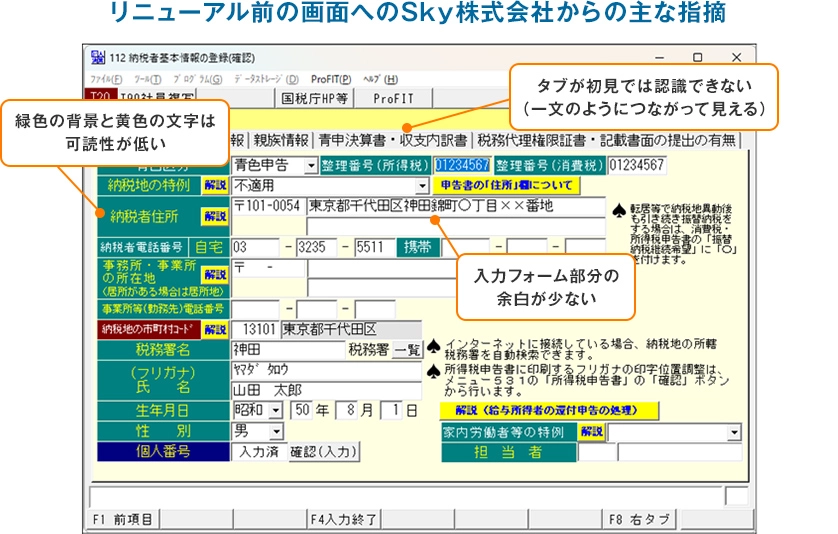838x534 pixels.
Task: Click the 解説 icon beside 納税地の特例
Action: point(215,185)
